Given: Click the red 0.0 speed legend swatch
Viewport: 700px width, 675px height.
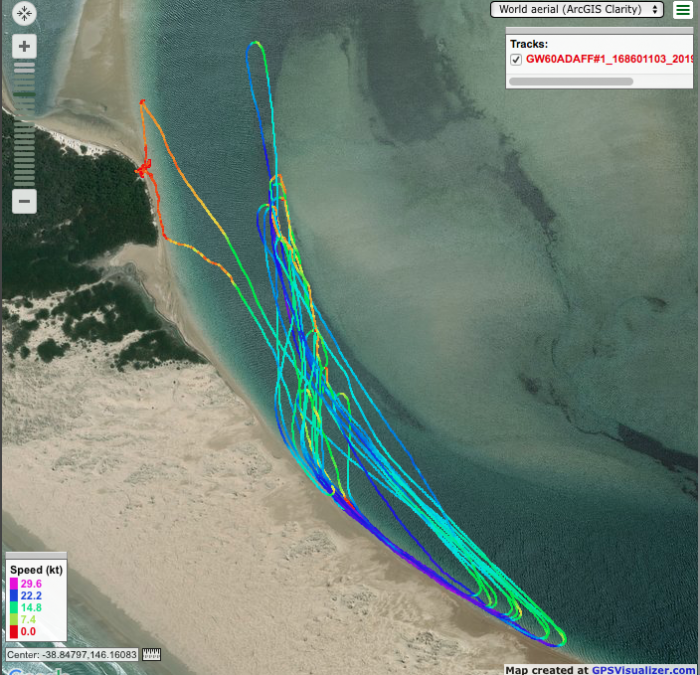Looking at the screenshot, I should (x=14, y=632).
